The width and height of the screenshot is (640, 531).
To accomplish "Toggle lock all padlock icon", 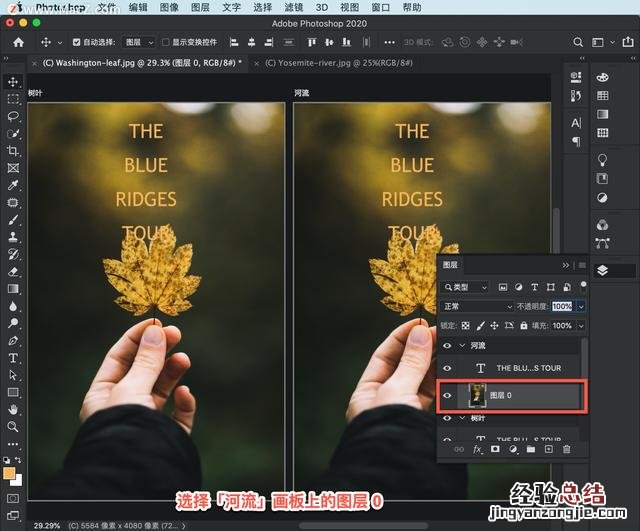I will click(524, 326).
